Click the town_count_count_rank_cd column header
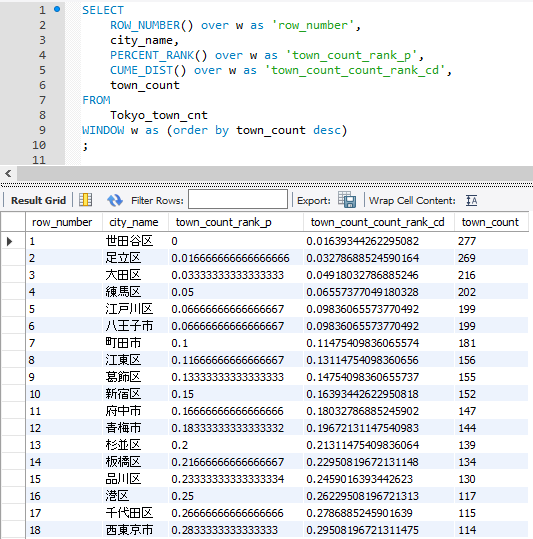533x539 pixels. tap(379, 222)
